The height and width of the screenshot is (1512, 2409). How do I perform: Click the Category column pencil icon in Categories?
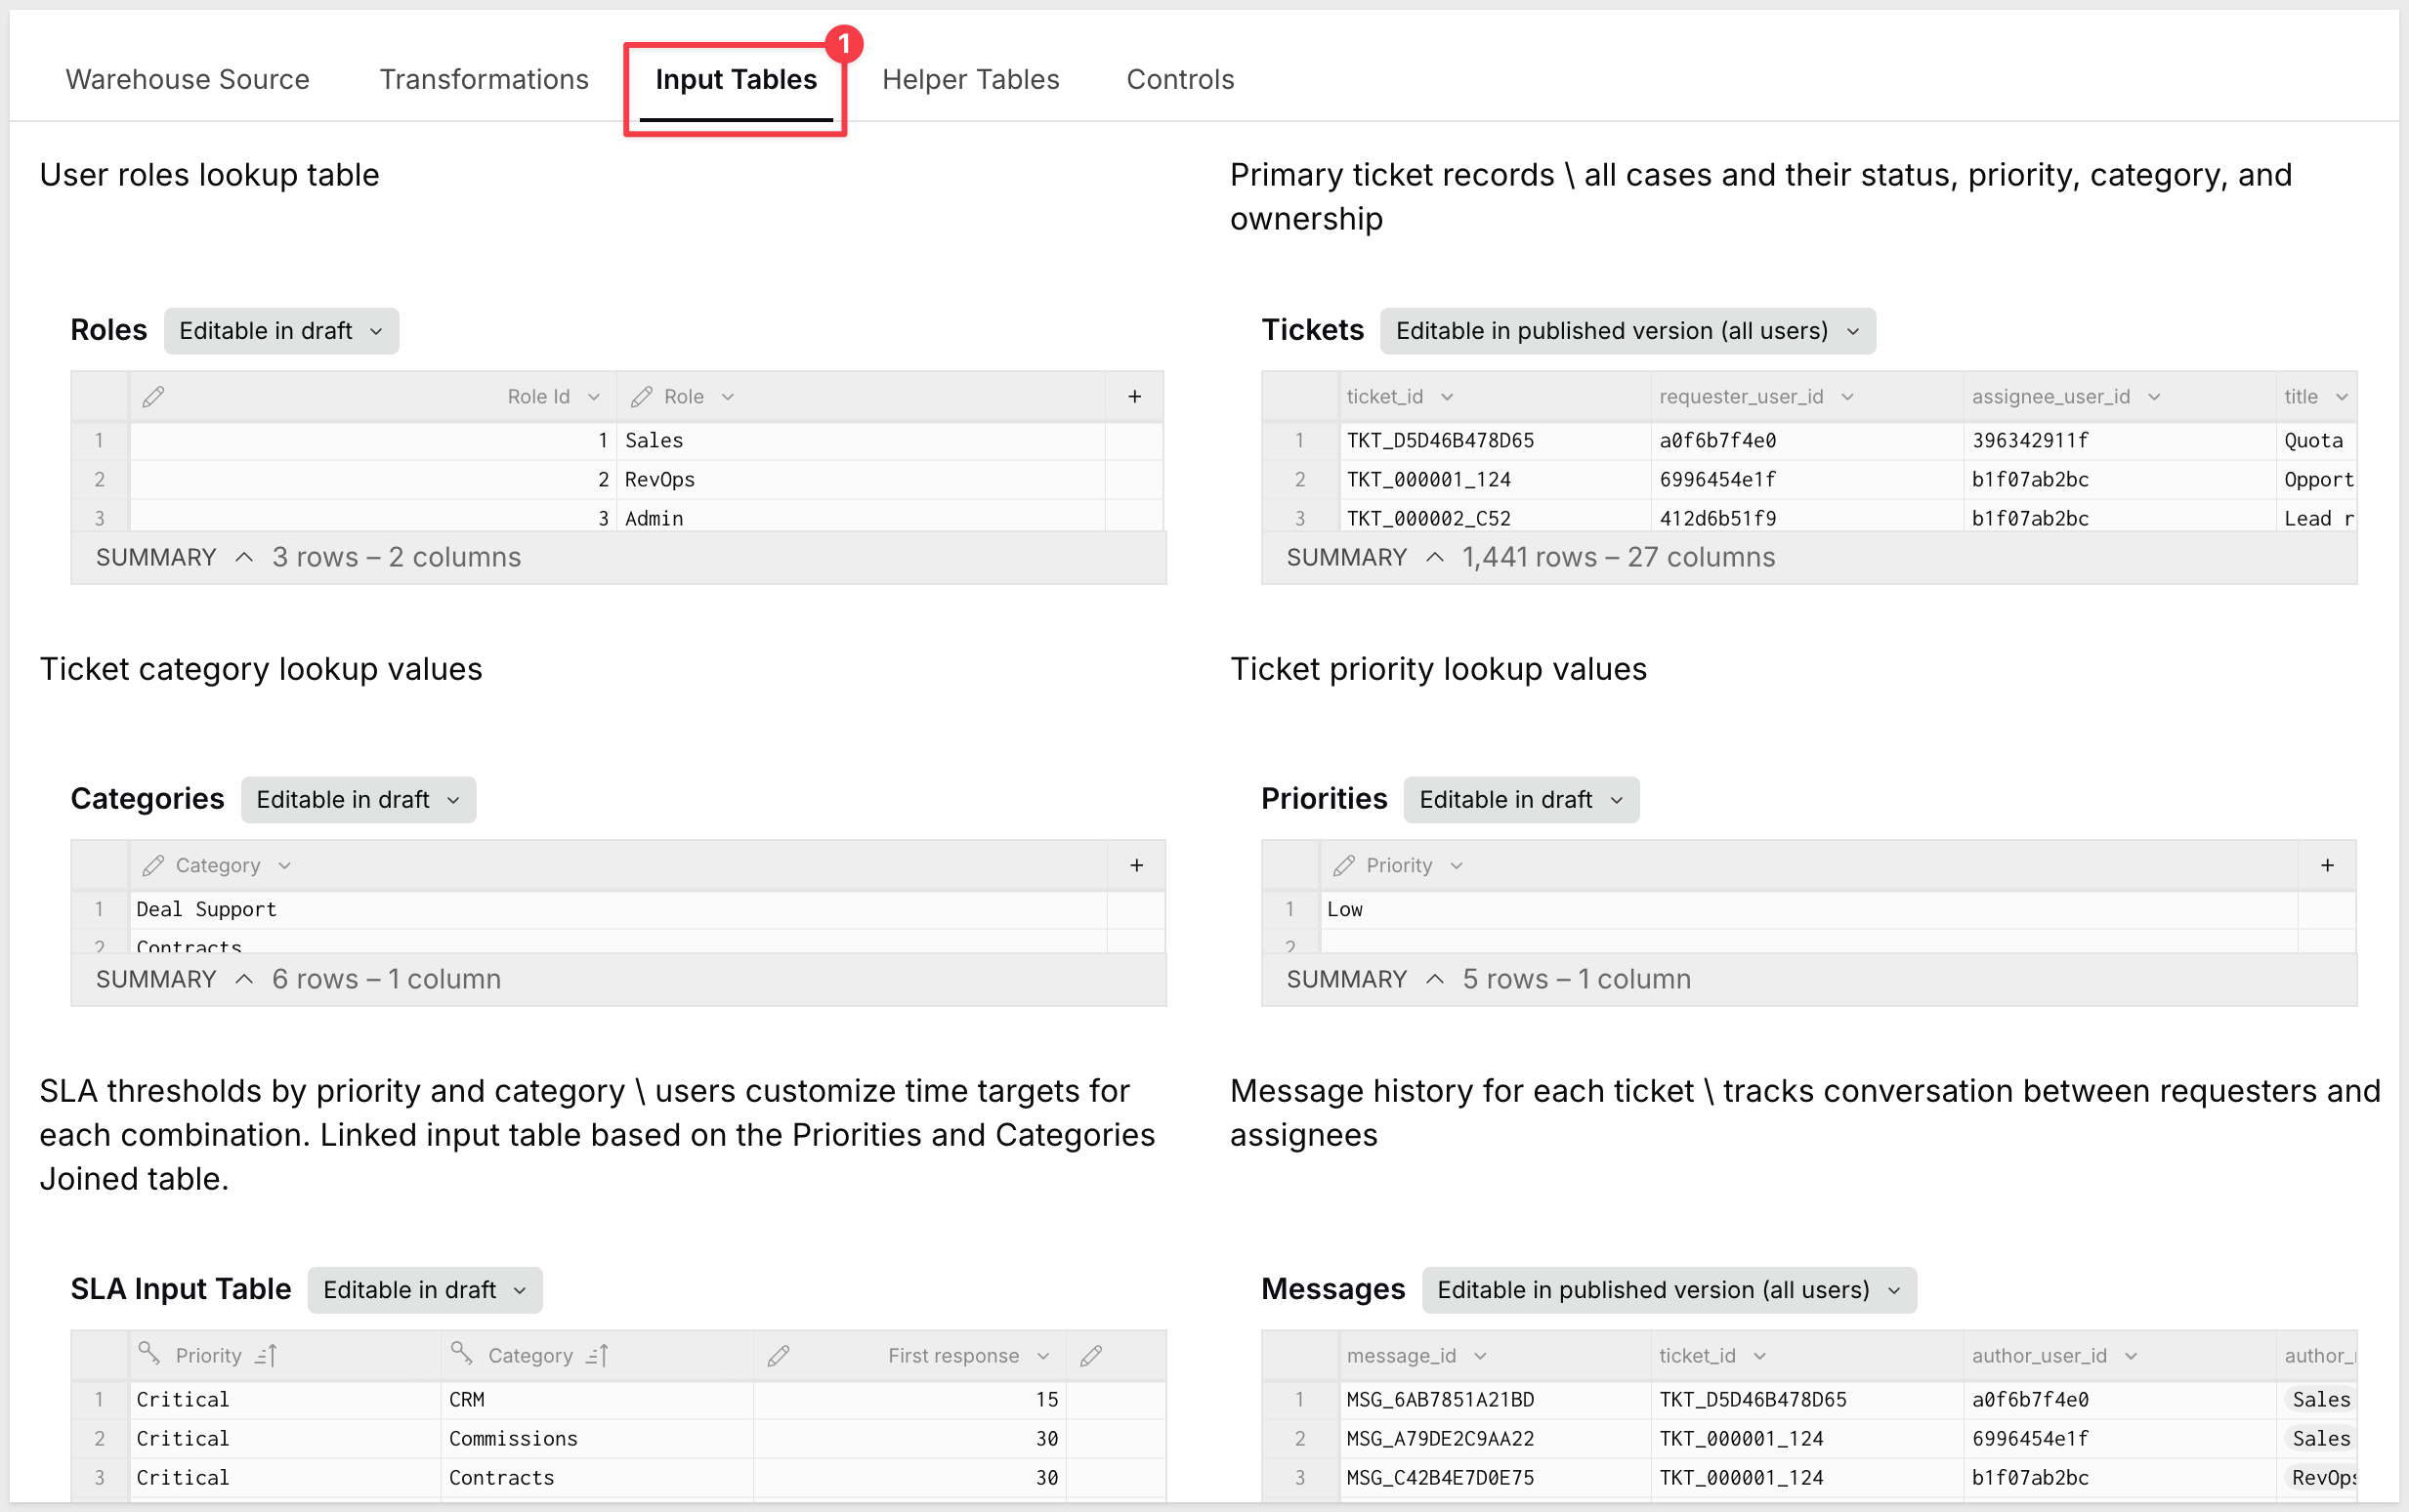(153, 866)
